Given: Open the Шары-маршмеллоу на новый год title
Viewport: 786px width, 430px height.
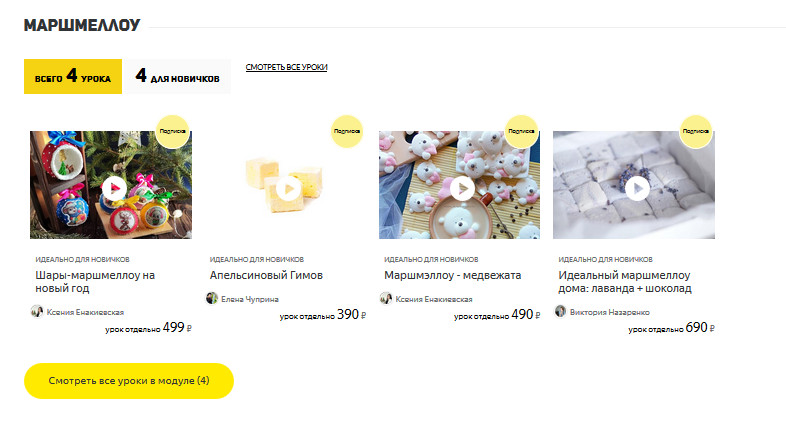Looking at the screenshot, I should (95, 282).
